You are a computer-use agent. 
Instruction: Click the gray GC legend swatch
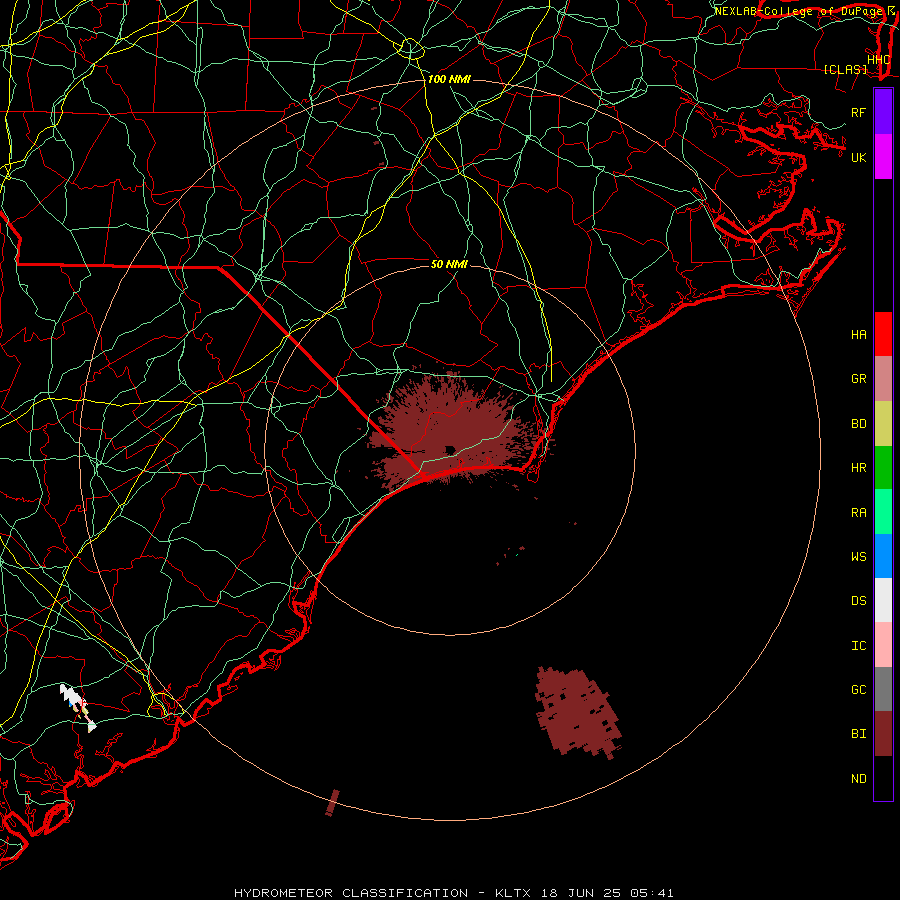click(883, 689)
